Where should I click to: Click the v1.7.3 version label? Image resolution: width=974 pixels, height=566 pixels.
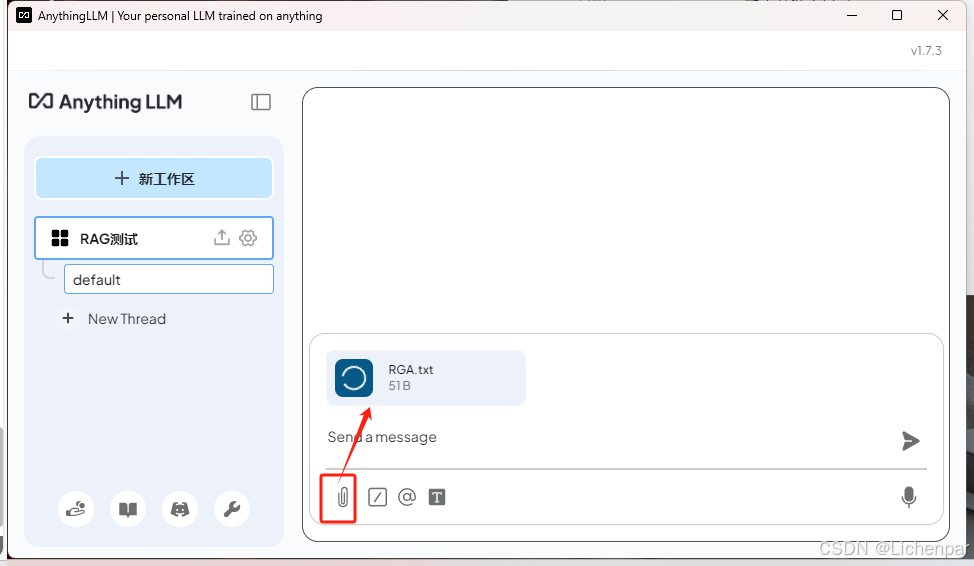pyautogui.click(x=926, y=51)
